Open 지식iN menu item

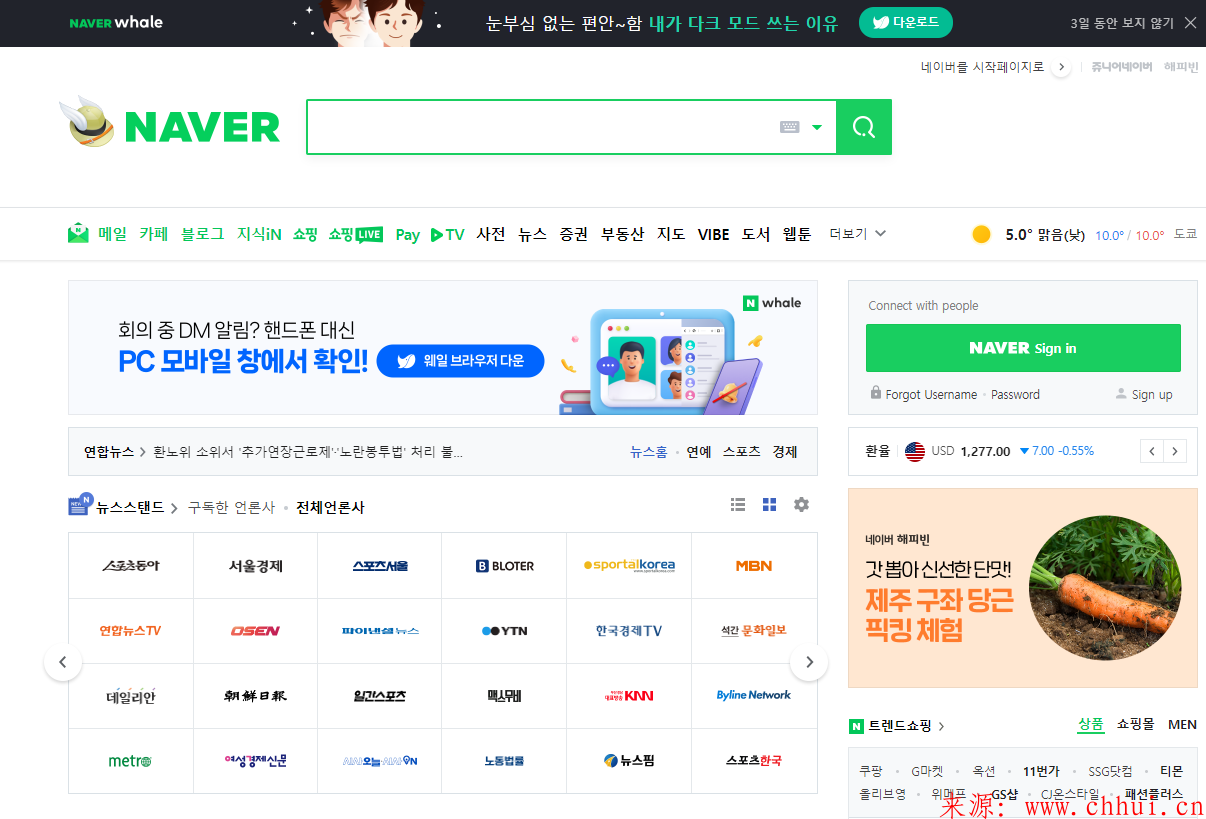(259, 234)
